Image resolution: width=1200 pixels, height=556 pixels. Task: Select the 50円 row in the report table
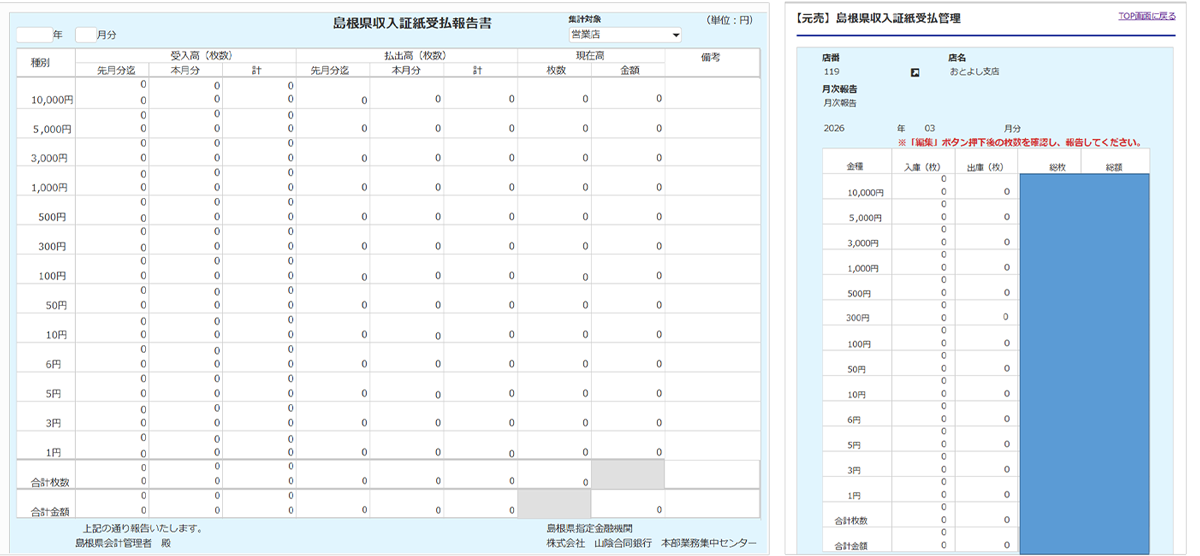click(x=389, y=298)
